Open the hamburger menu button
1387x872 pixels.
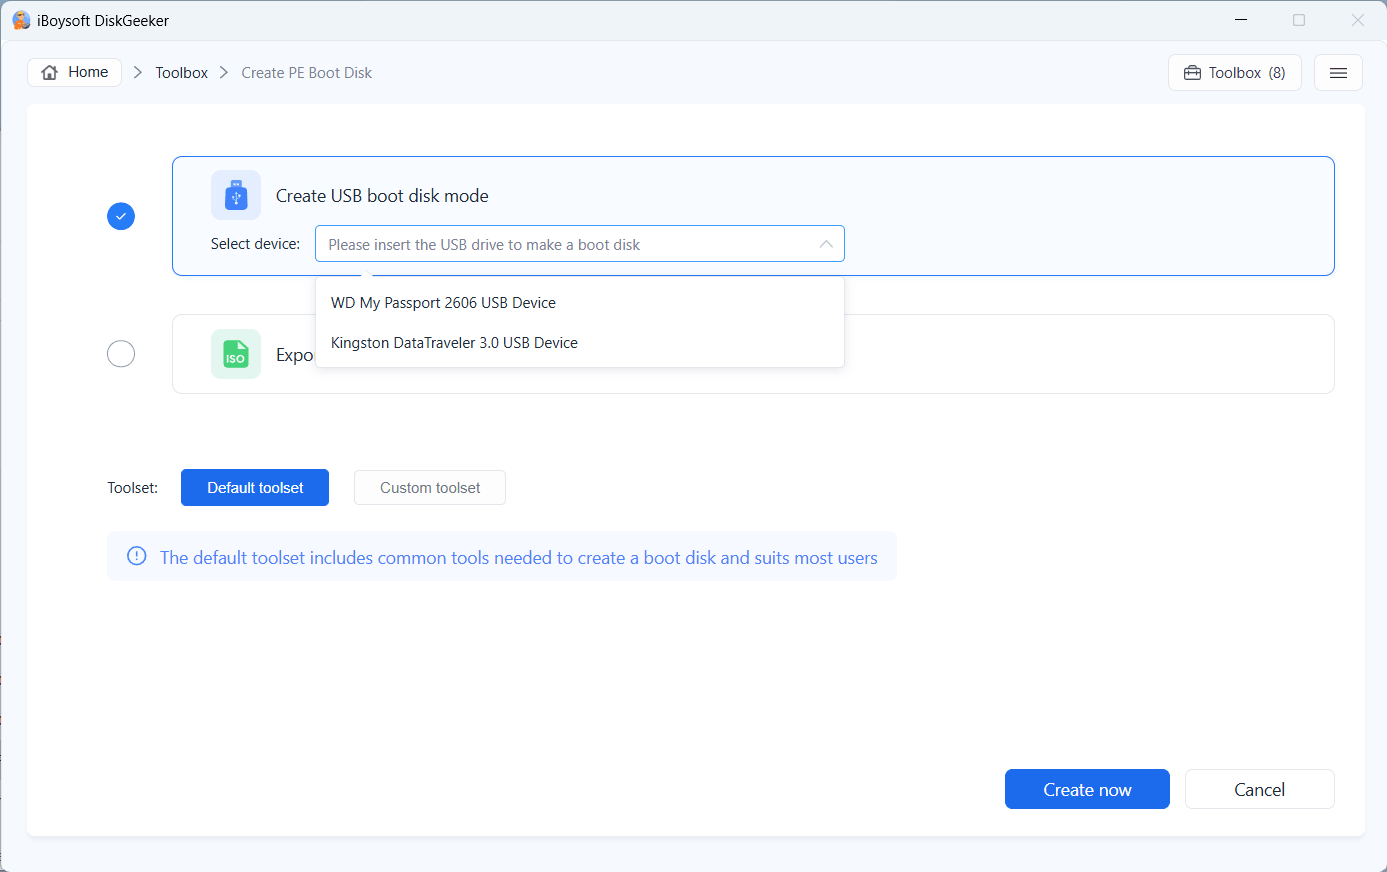[1338, 73]
